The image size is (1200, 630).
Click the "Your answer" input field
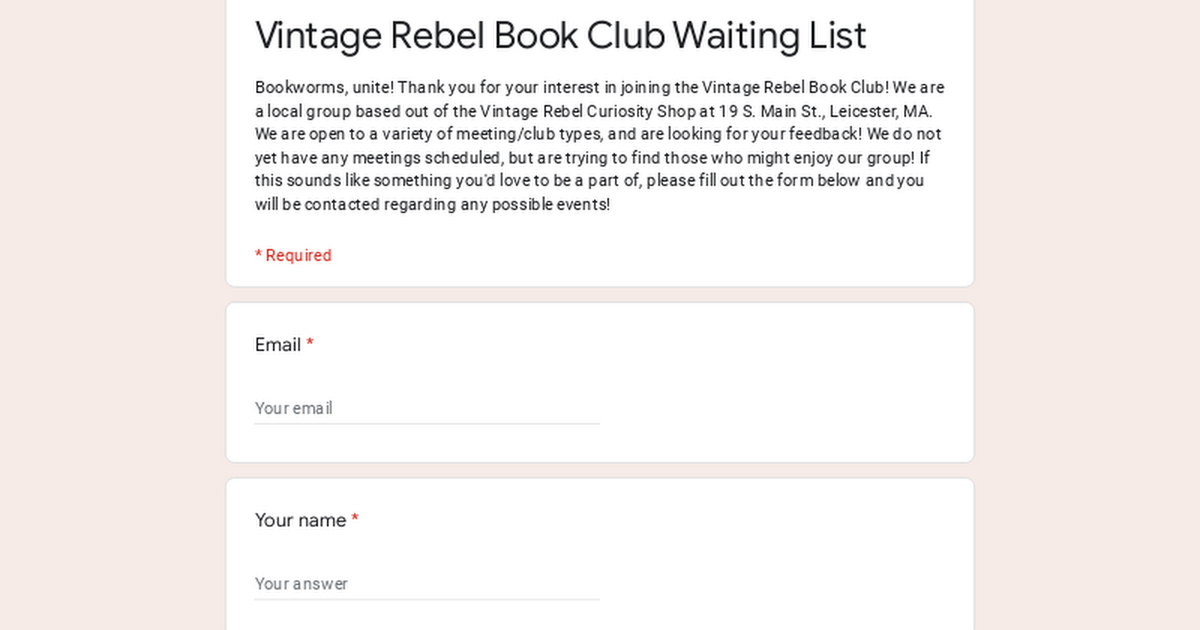pyautogui.click(x=427, y=583)
